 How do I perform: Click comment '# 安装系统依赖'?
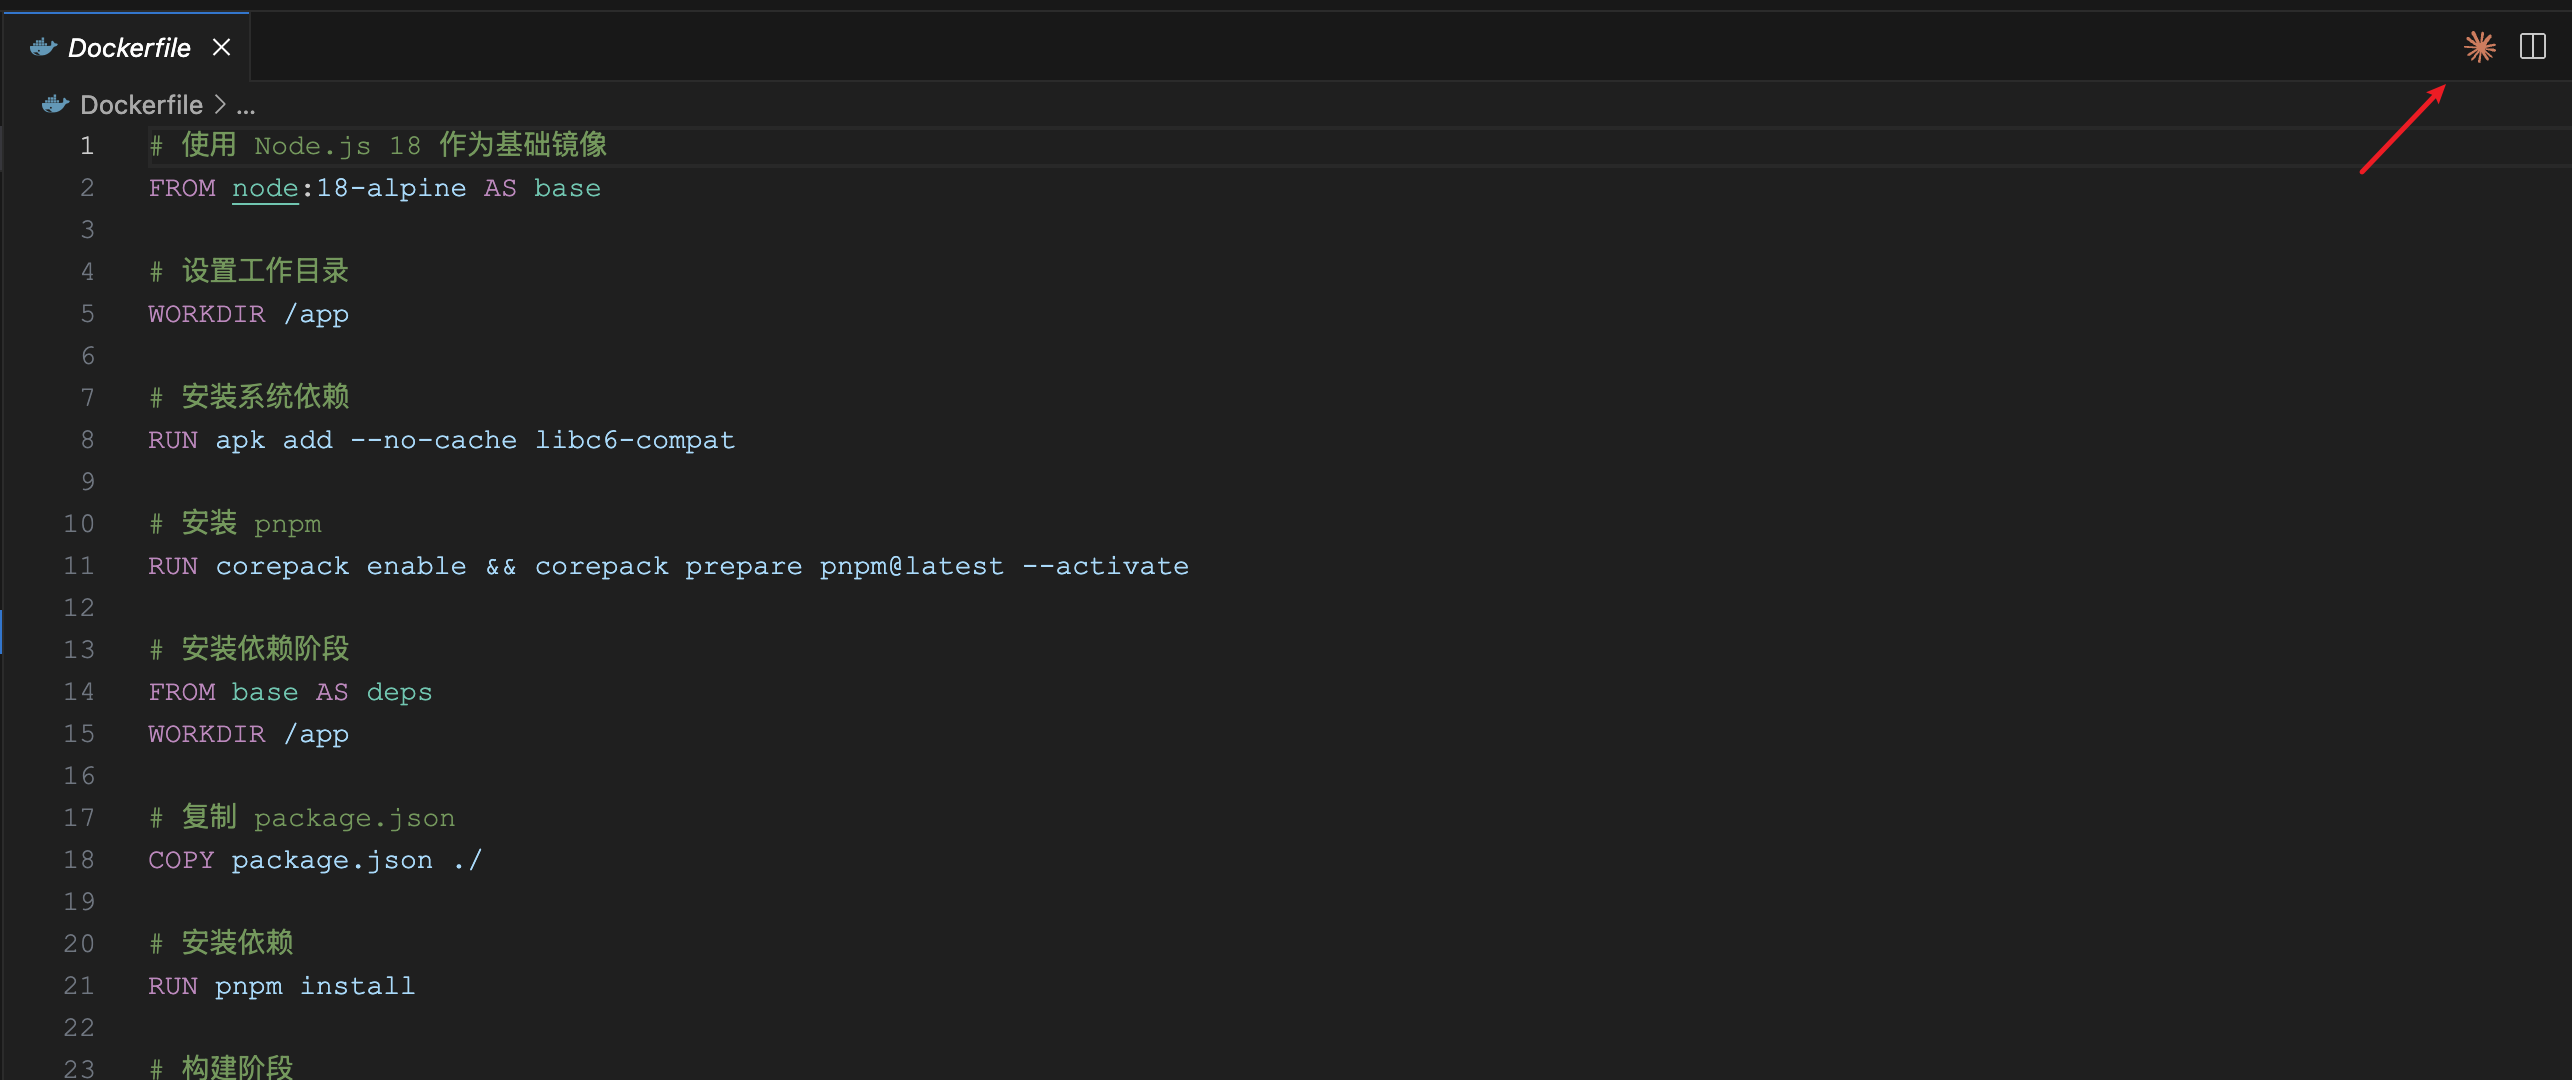tap(249, 398)
